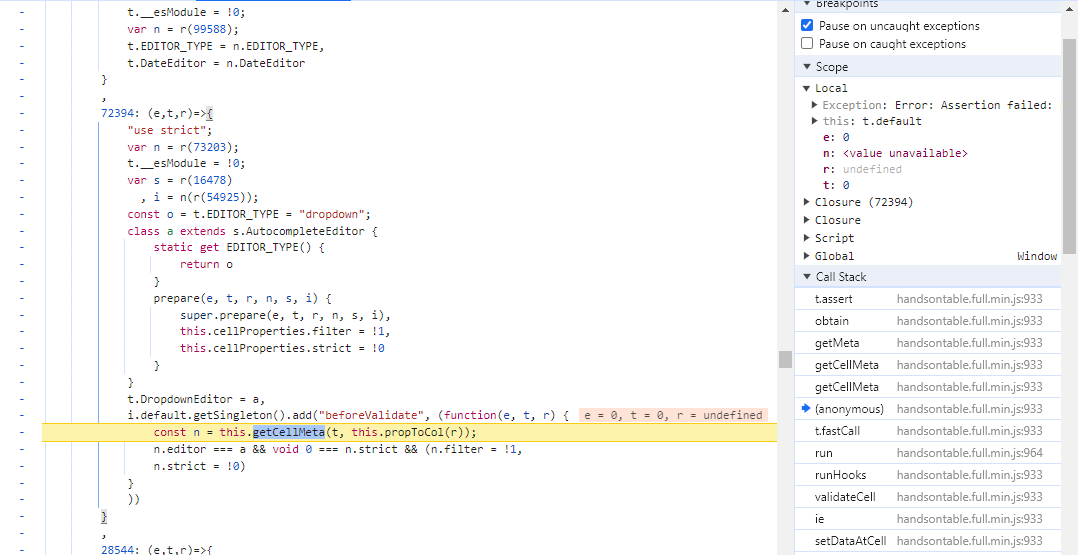Image resolution: width=1078 pixels, height=555 pixels.
Task: Click scope variable t: 0
Action: [836, 185]
